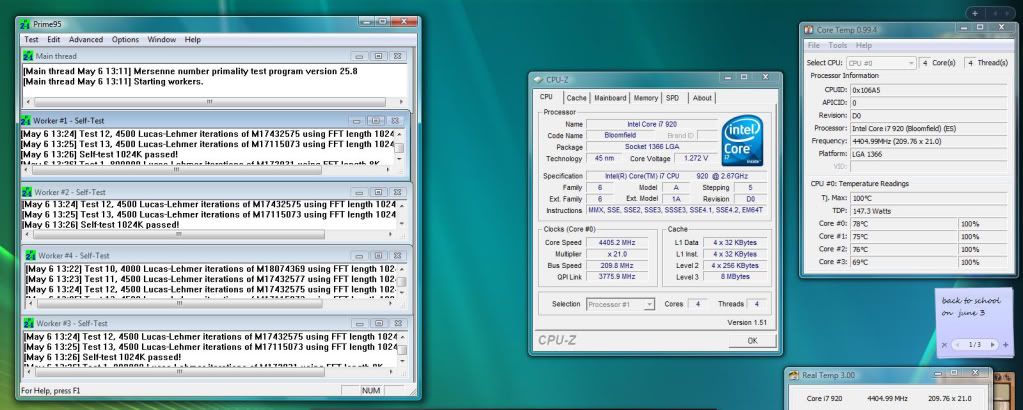Switch to the Mainboard tab in CPU-Z
The width and height of the screenshot is (1023, 410).
tap(610, 98)
